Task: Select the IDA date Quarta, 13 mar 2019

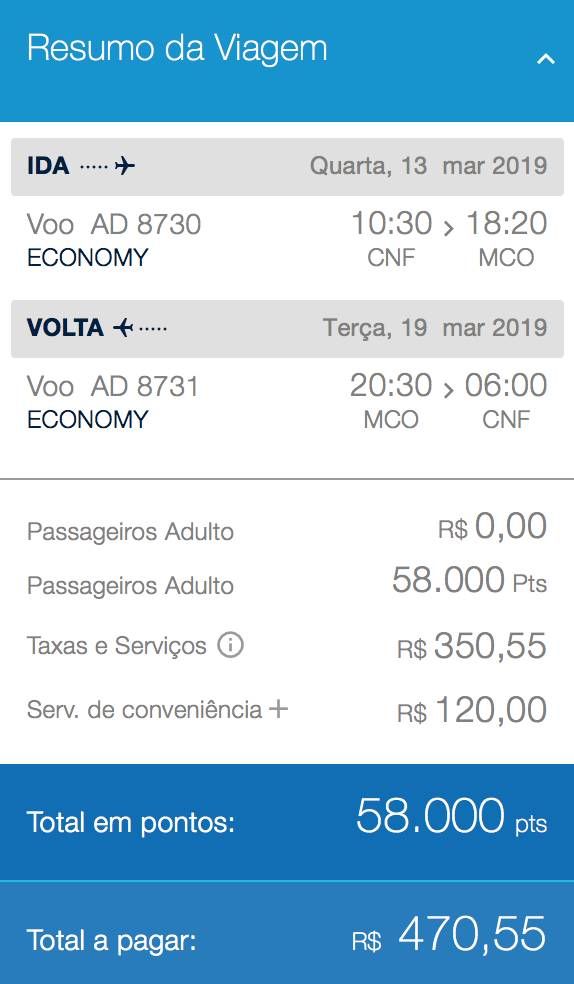Action: (x=428, y=166)
